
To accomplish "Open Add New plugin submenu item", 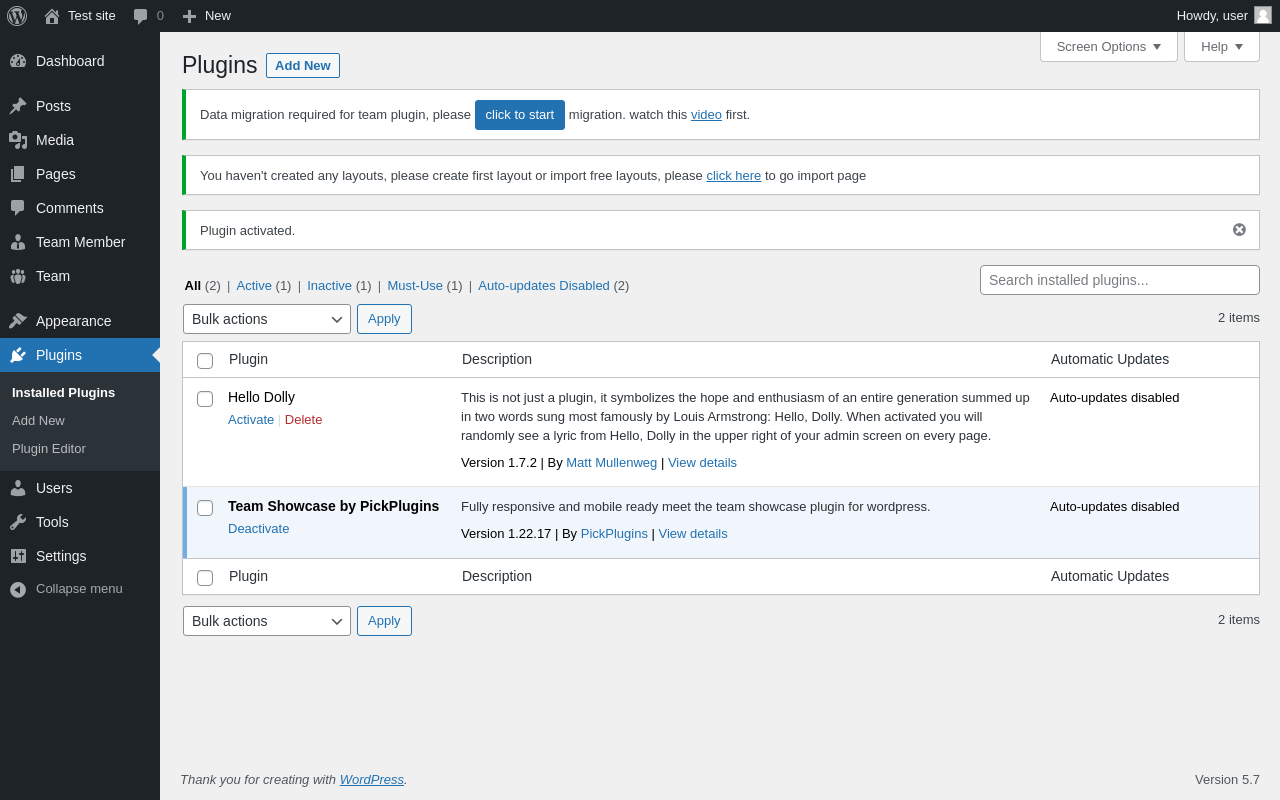I will [x=38, y=421].
